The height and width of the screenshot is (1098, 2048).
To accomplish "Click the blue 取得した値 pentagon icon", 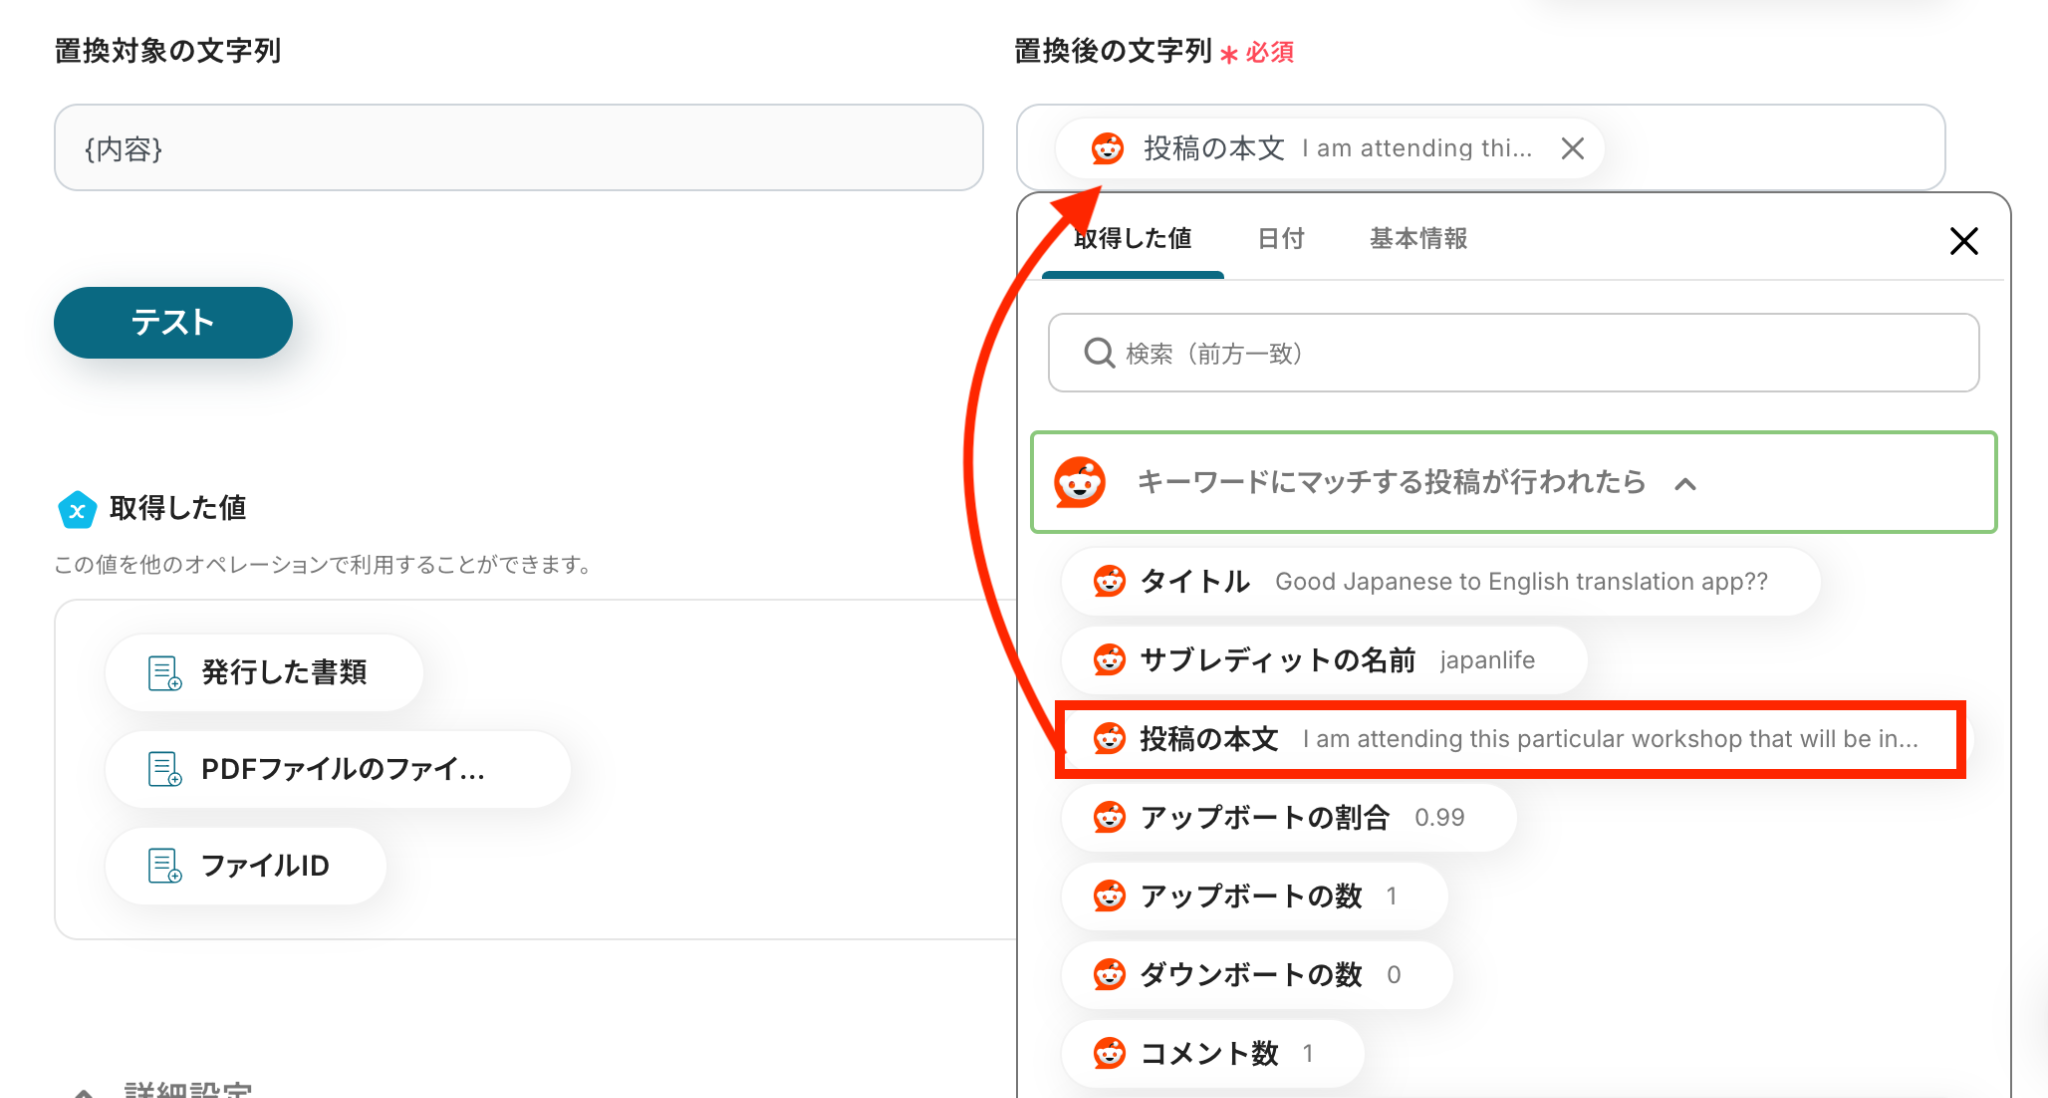I will coord(77,509).
